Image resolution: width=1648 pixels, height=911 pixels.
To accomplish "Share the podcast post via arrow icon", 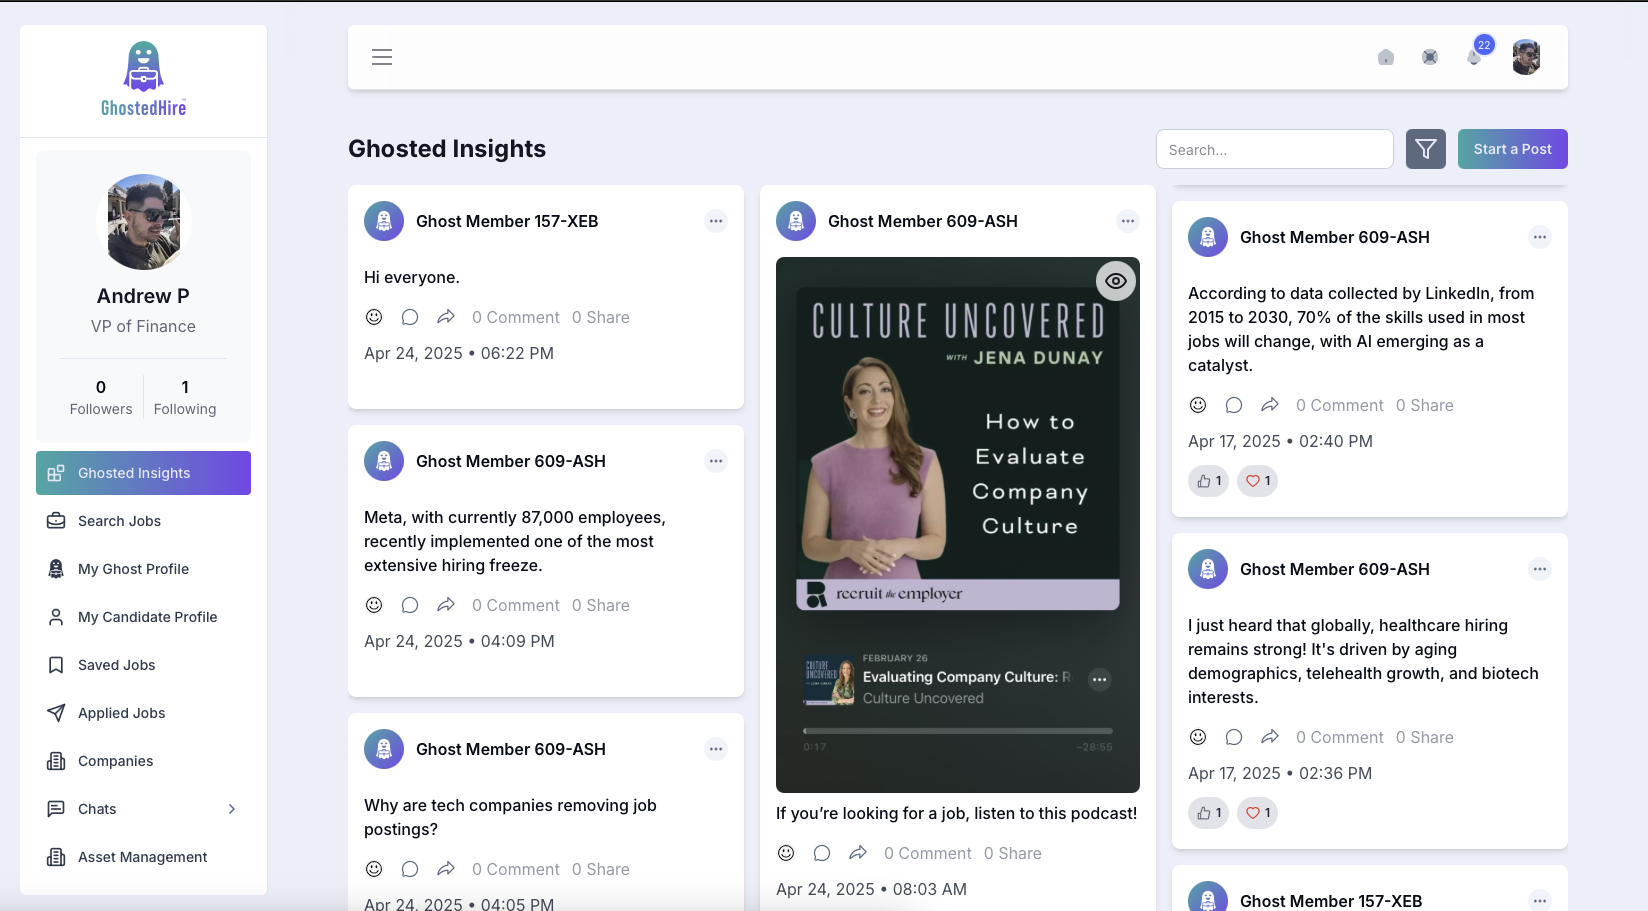I will click(x=858, y=853).
